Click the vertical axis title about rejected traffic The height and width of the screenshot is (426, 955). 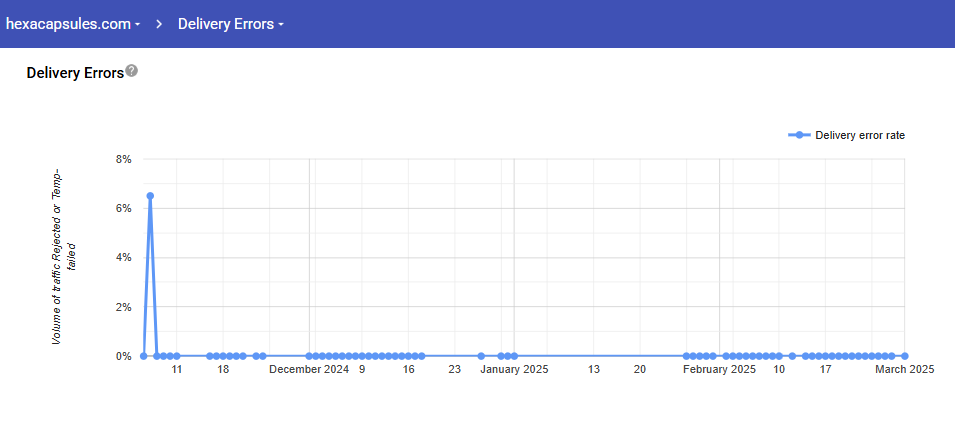(x=63, y=257)
